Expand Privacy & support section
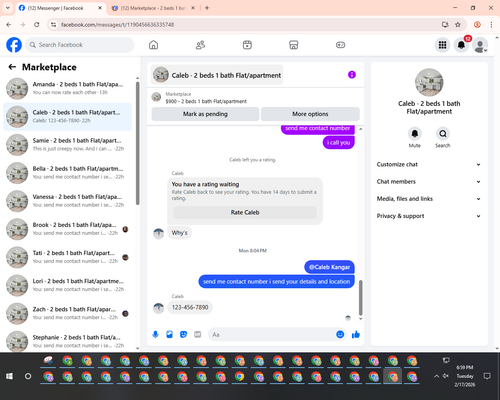 429,216
